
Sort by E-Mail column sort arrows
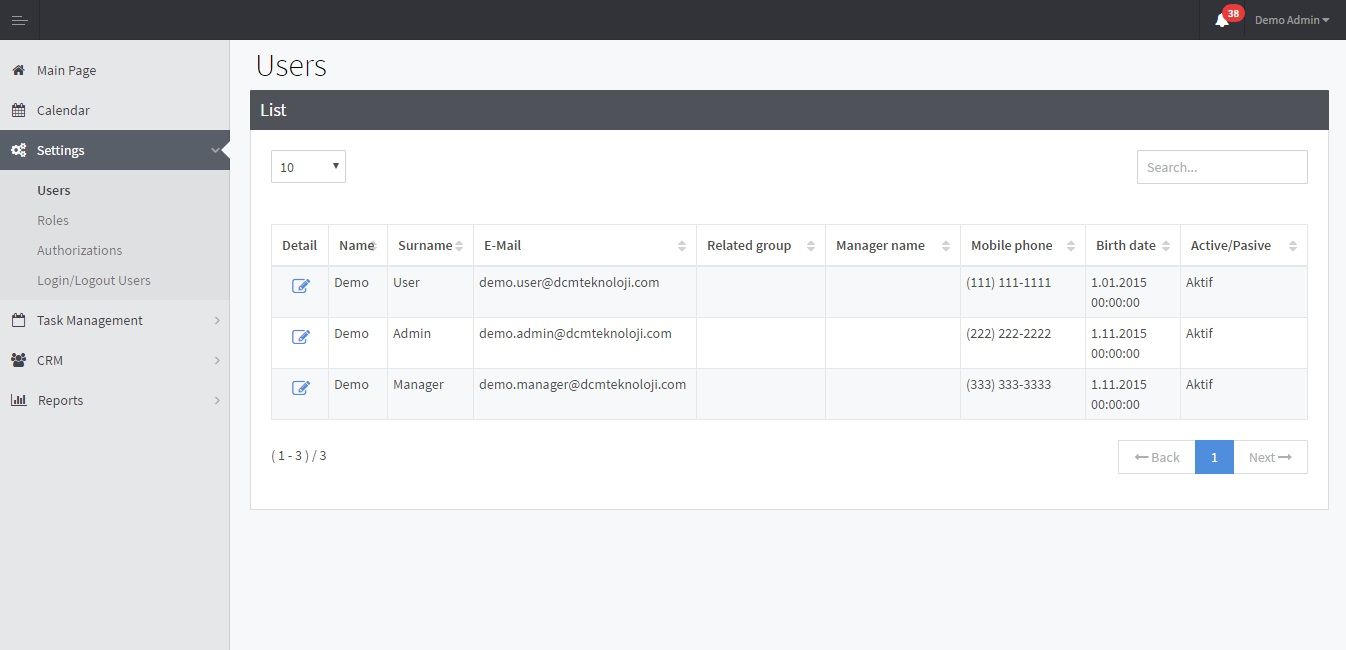pos(682,246)
